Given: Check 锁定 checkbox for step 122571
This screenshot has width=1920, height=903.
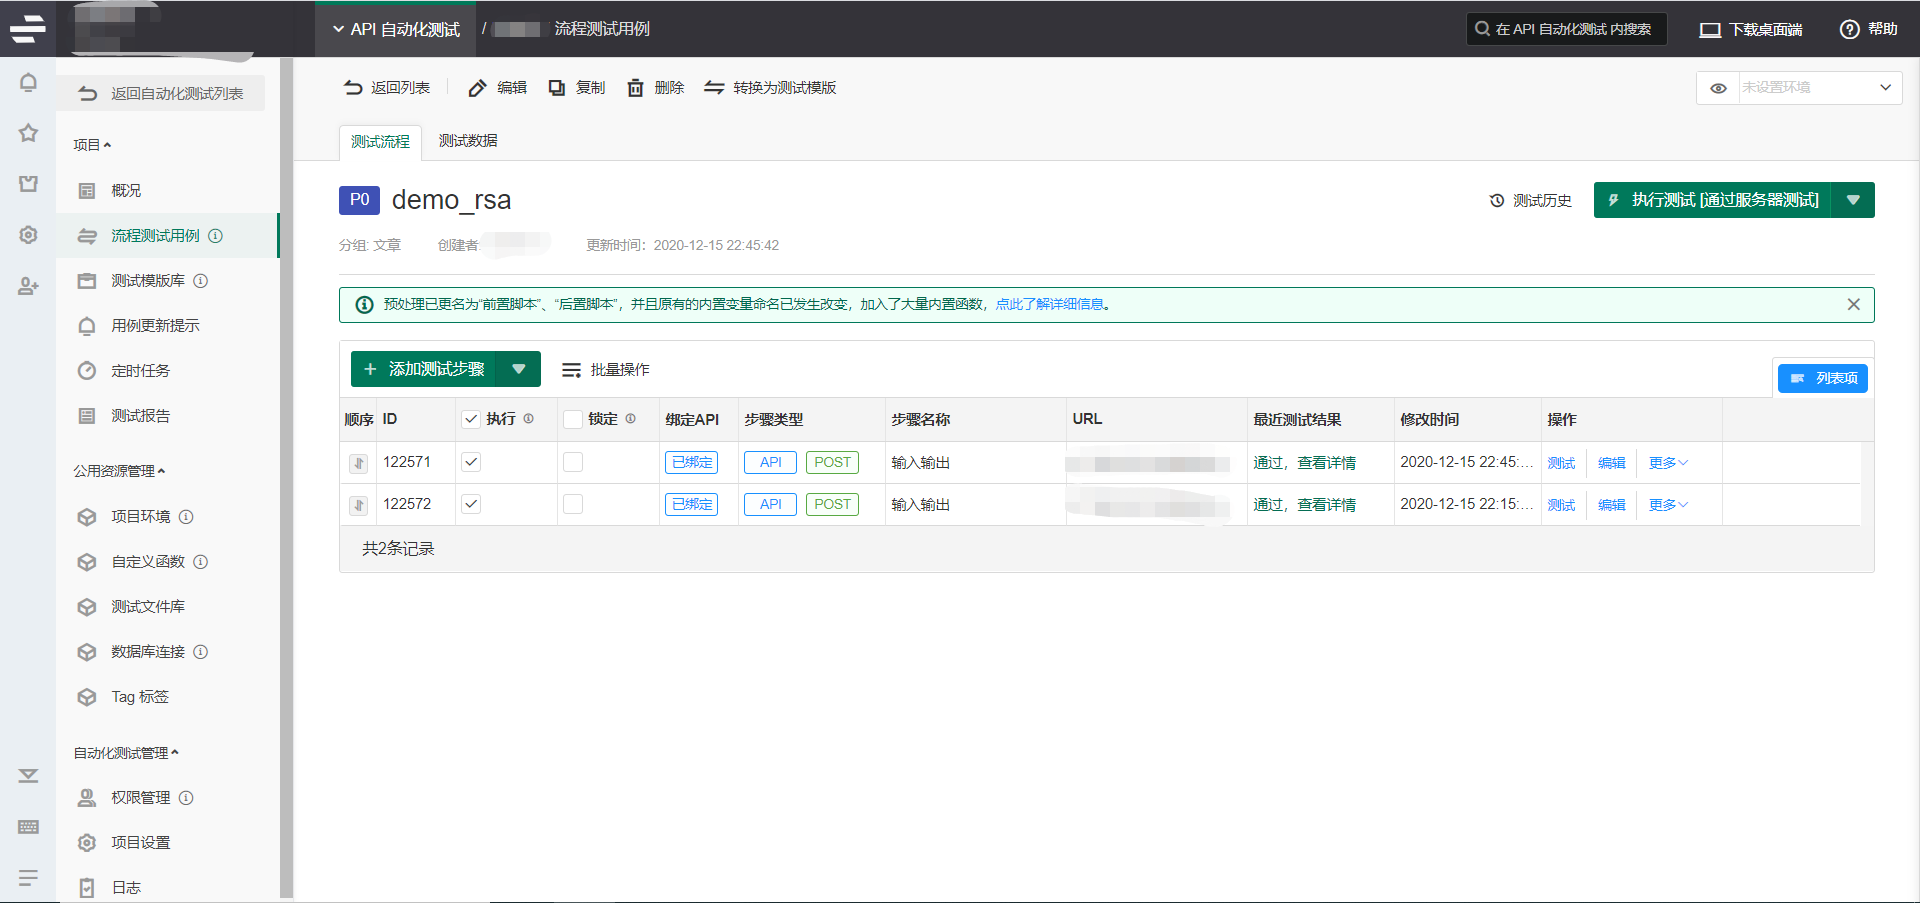Looking at the screenshot, I should pyautogui.click(x=573, y=462).
